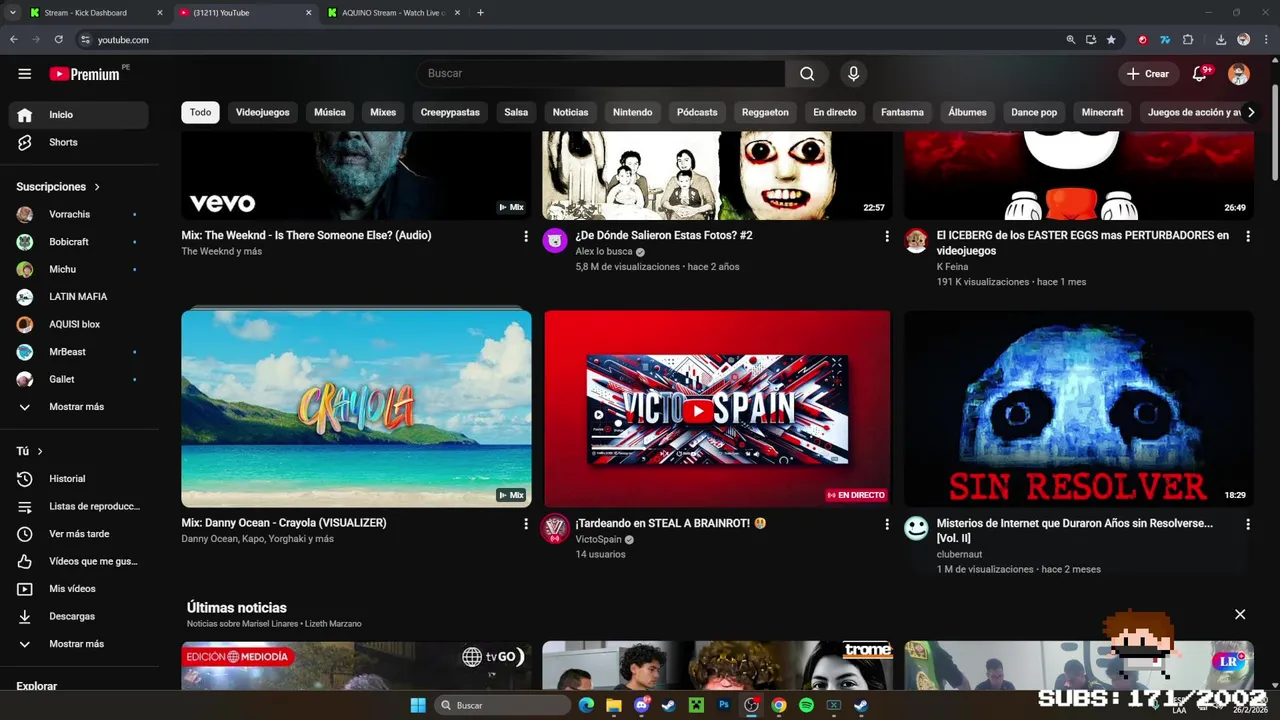Open options for ¿De Dónde Salieron Estas Fotos? video
This screenshot has width=1280, height=720.
[886, 236]
